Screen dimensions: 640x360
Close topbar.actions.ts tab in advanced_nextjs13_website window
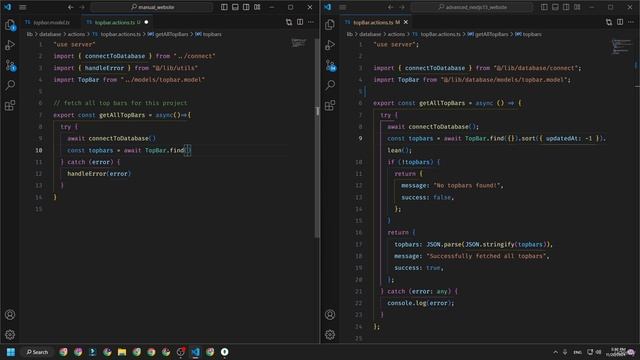406,22
